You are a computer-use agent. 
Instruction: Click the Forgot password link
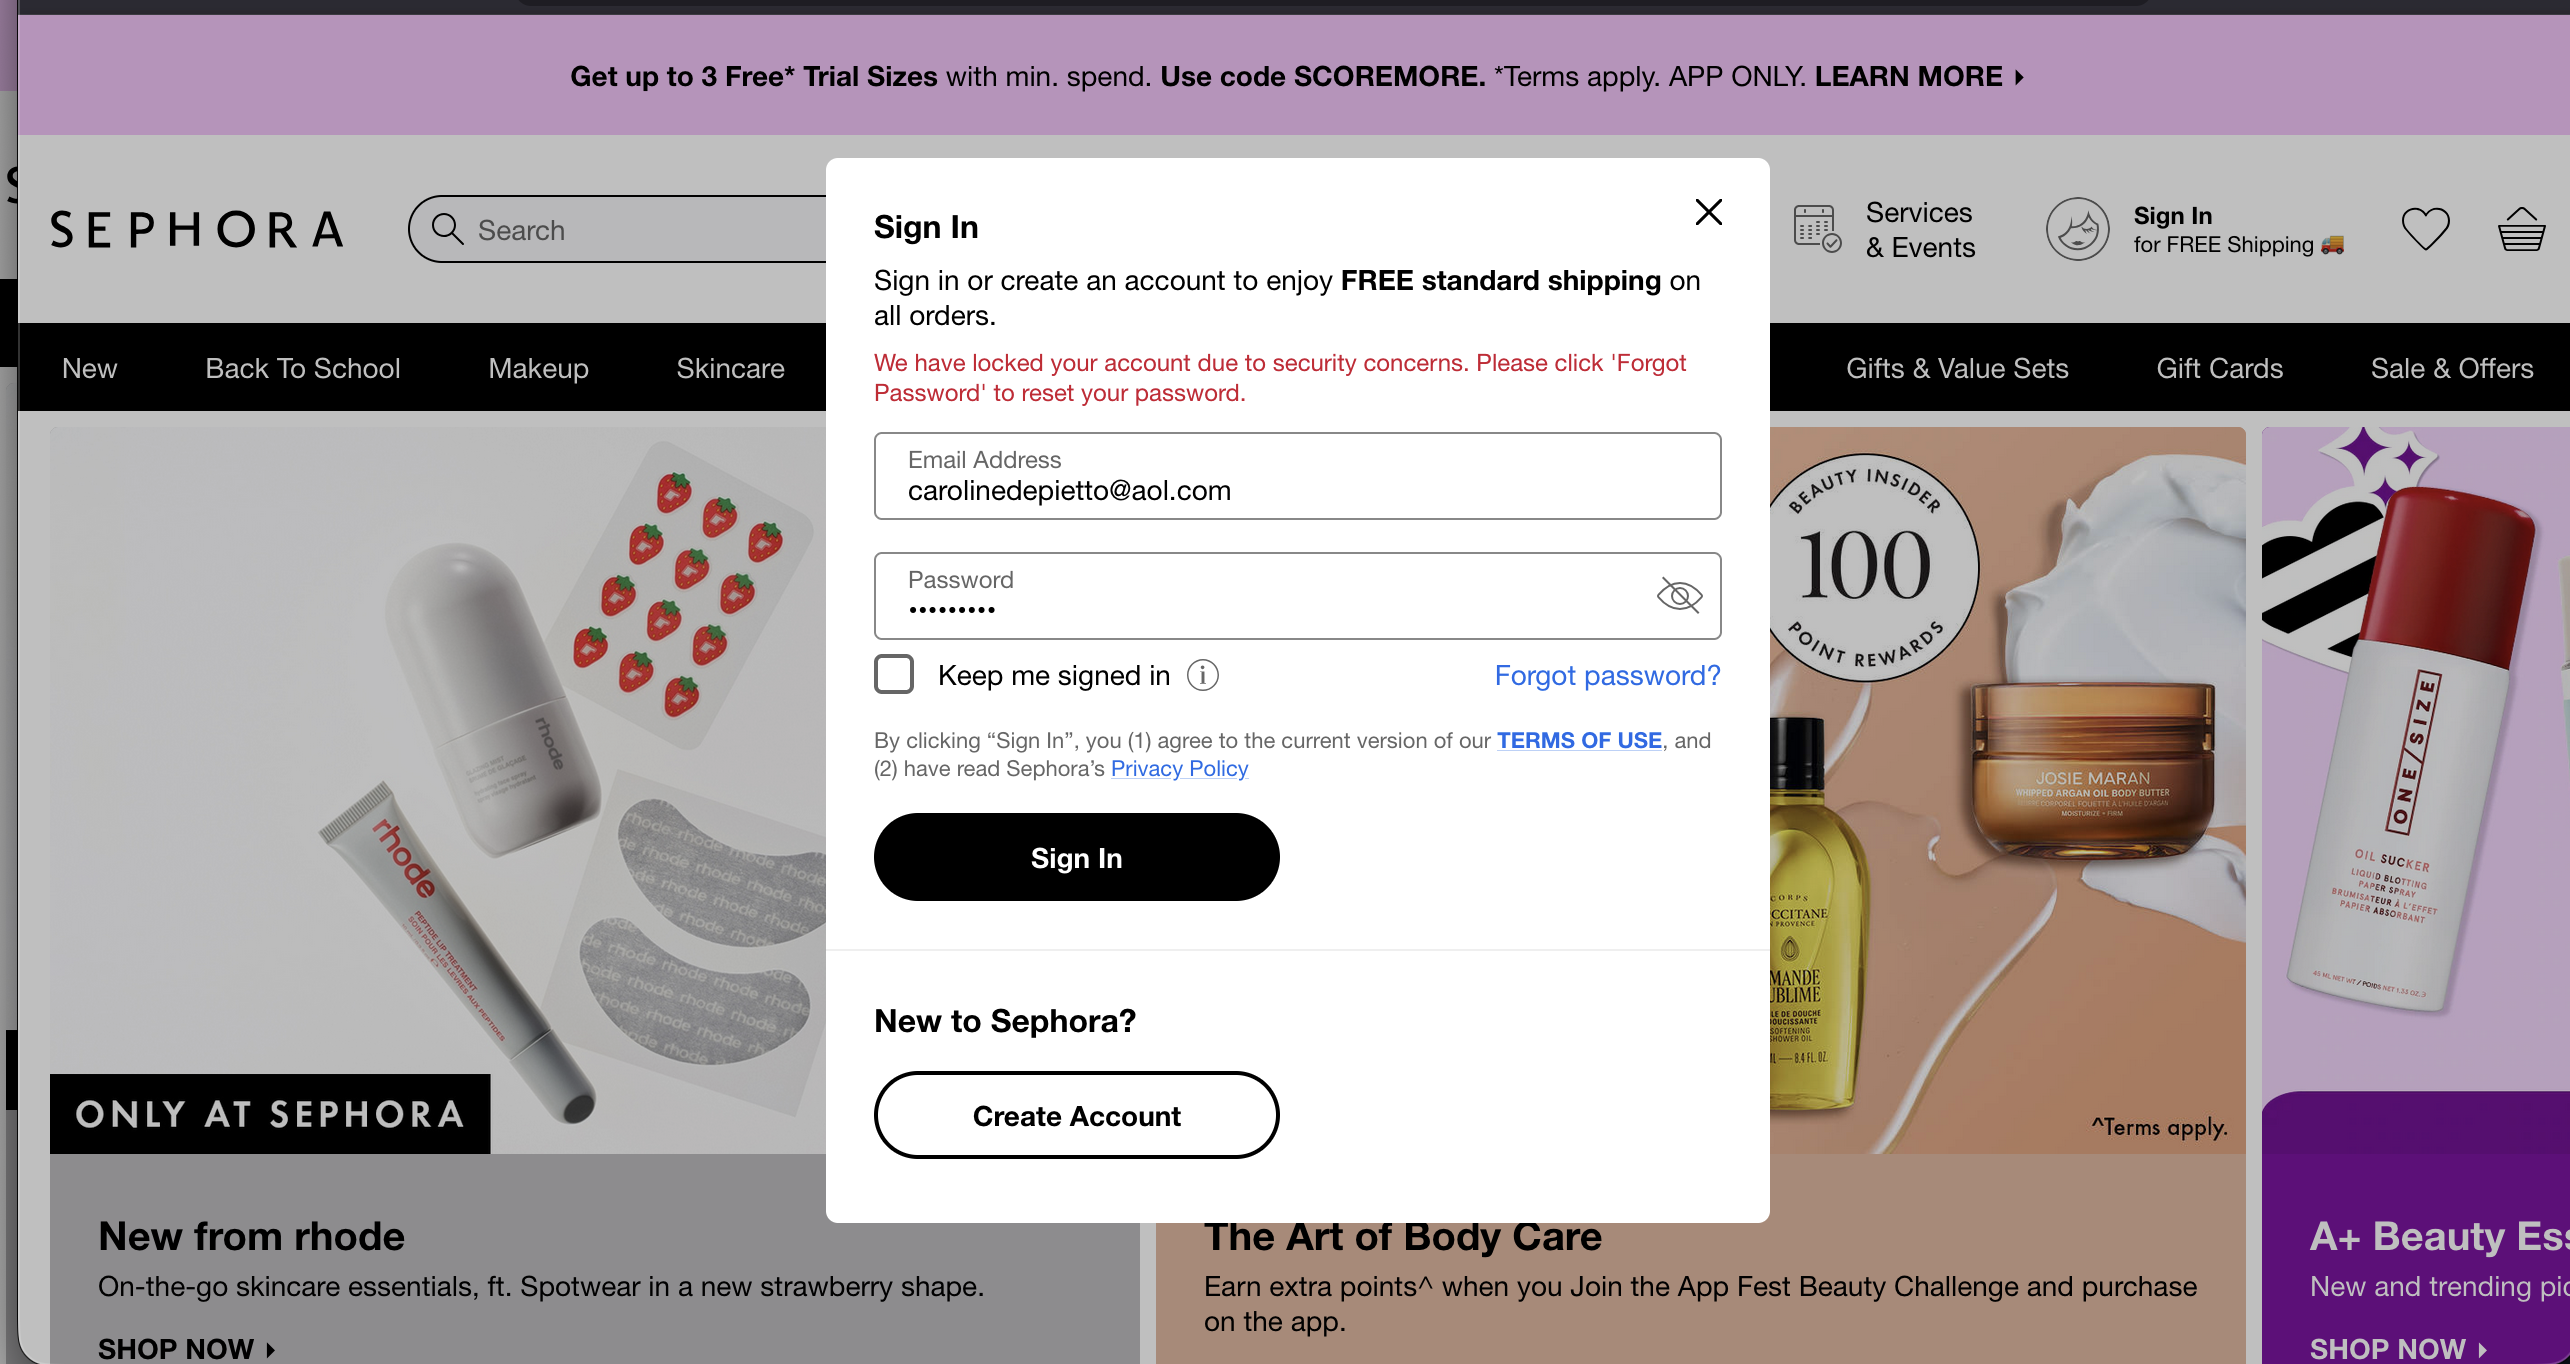(1607, 676)
